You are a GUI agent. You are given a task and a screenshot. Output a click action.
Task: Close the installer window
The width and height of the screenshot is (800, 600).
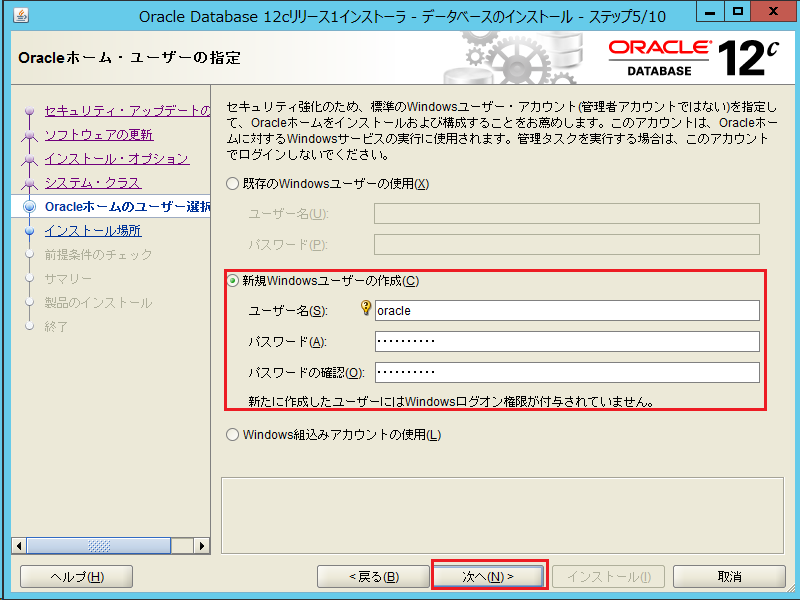(x=773, y=12)
